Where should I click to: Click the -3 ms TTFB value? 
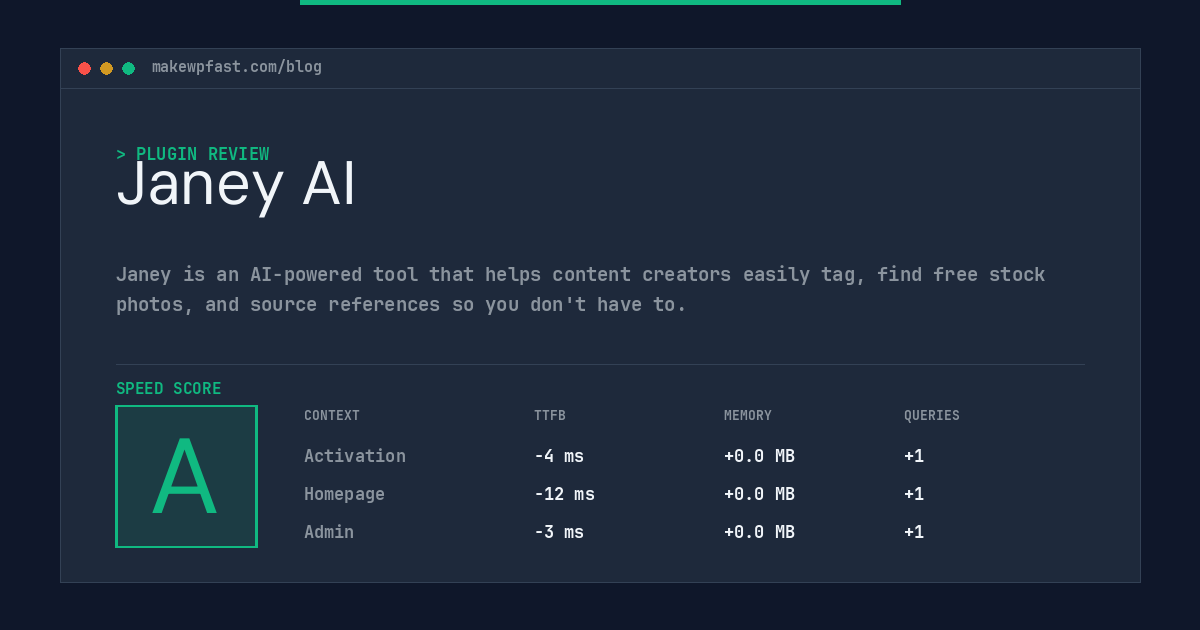[559, 532]
